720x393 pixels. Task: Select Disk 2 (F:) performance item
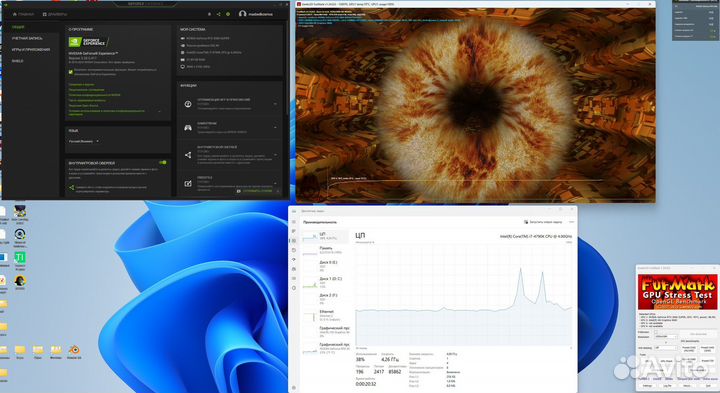pos(325,298)
